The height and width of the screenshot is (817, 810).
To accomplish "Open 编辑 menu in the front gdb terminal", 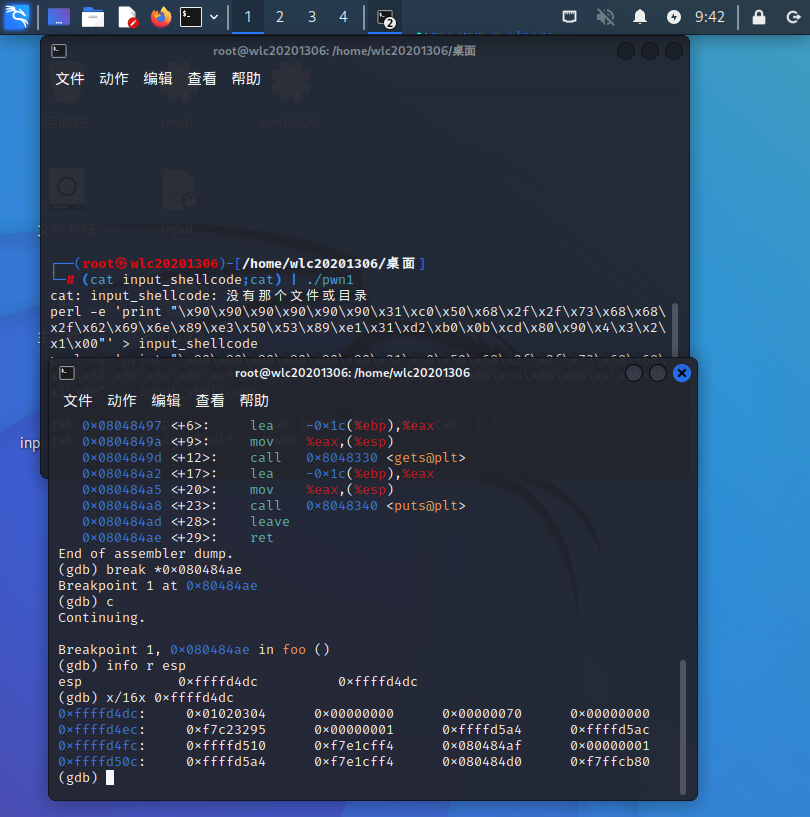I will tap(166, 401).
